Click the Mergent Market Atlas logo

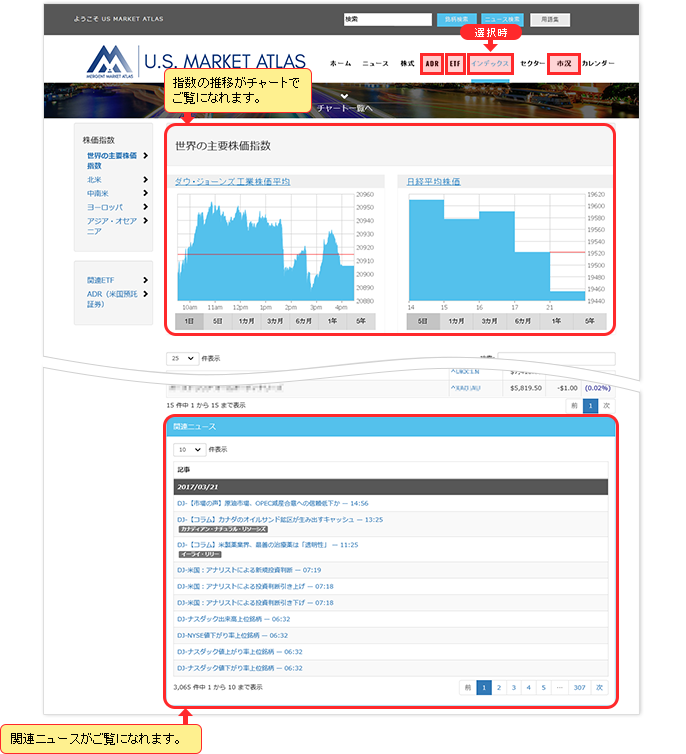coord(110,62)
